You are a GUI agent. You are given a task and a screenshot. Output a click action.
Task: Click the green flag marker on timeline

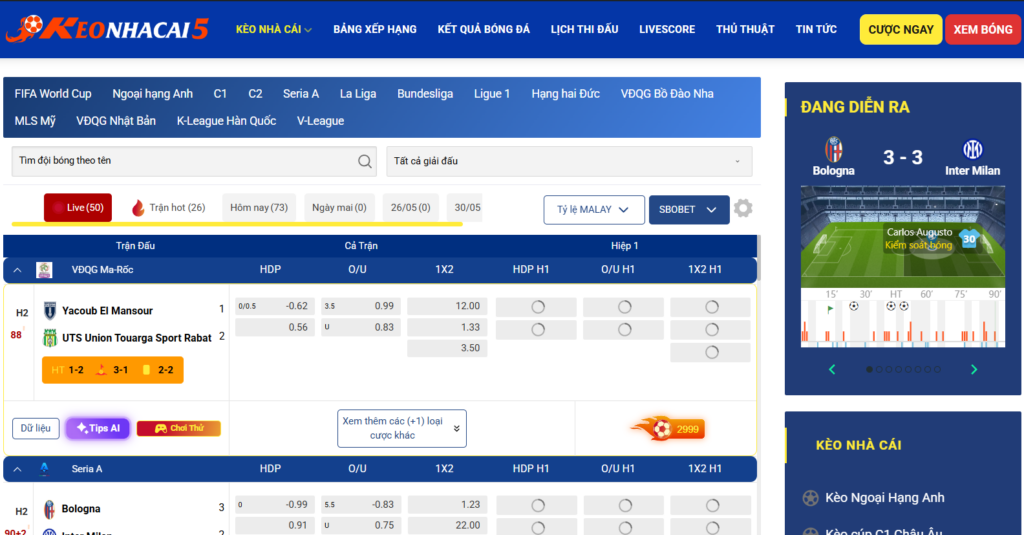click(830, 309)
